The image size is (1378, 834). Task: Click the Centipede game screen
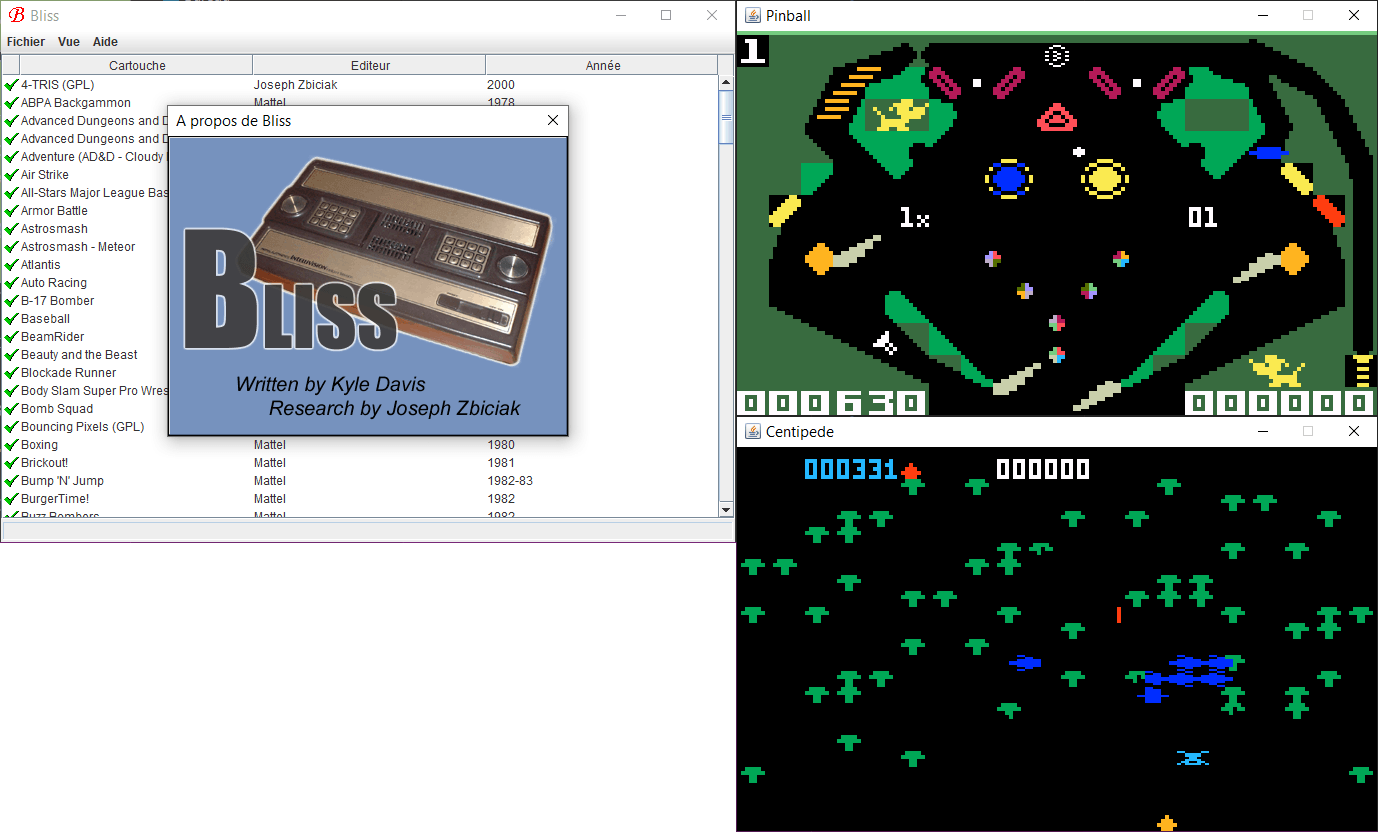[1057, 640]
